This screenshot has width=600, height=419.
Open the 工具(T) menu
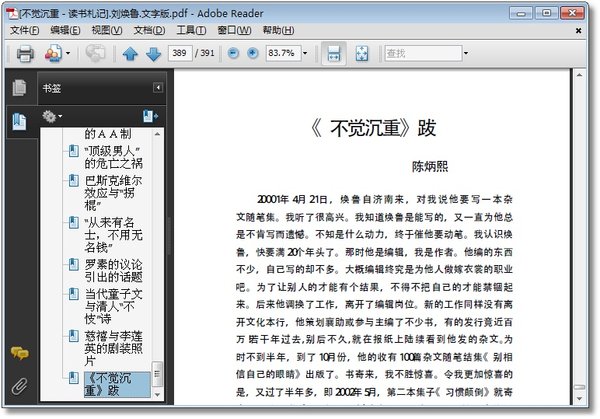(x=191, y=30)
